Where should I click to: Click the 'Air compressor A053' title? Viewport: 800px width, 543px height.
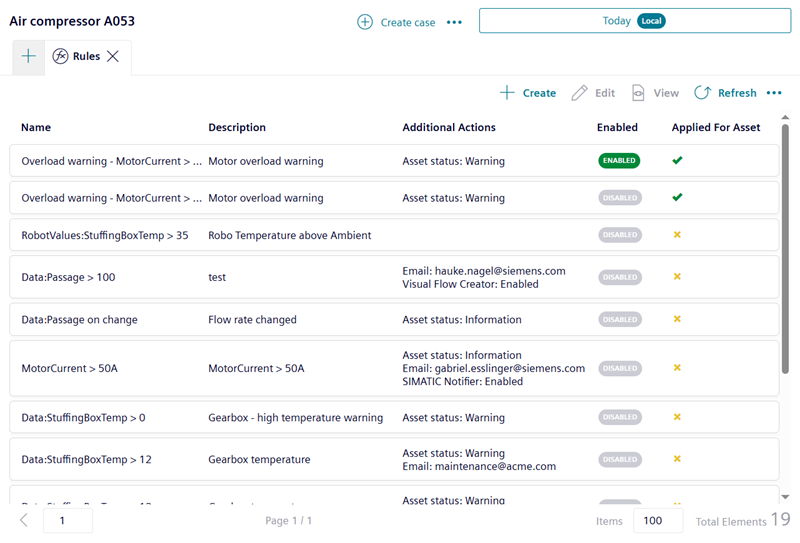point(72,21)
